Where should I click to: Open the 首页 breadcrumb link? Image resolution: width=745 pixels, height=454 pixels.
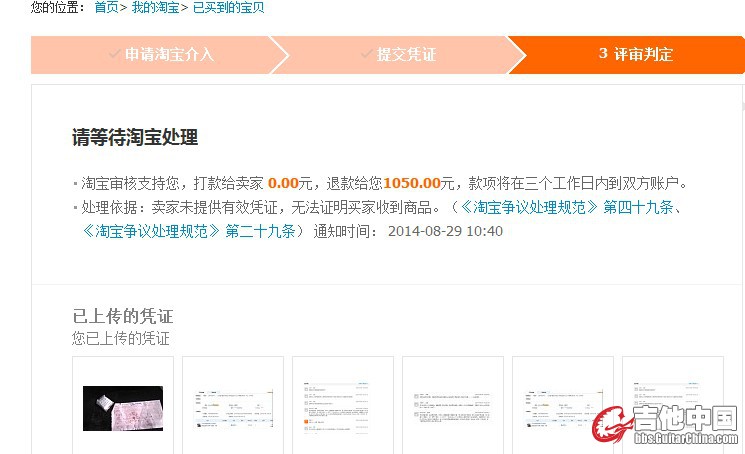tap(106, 7)
